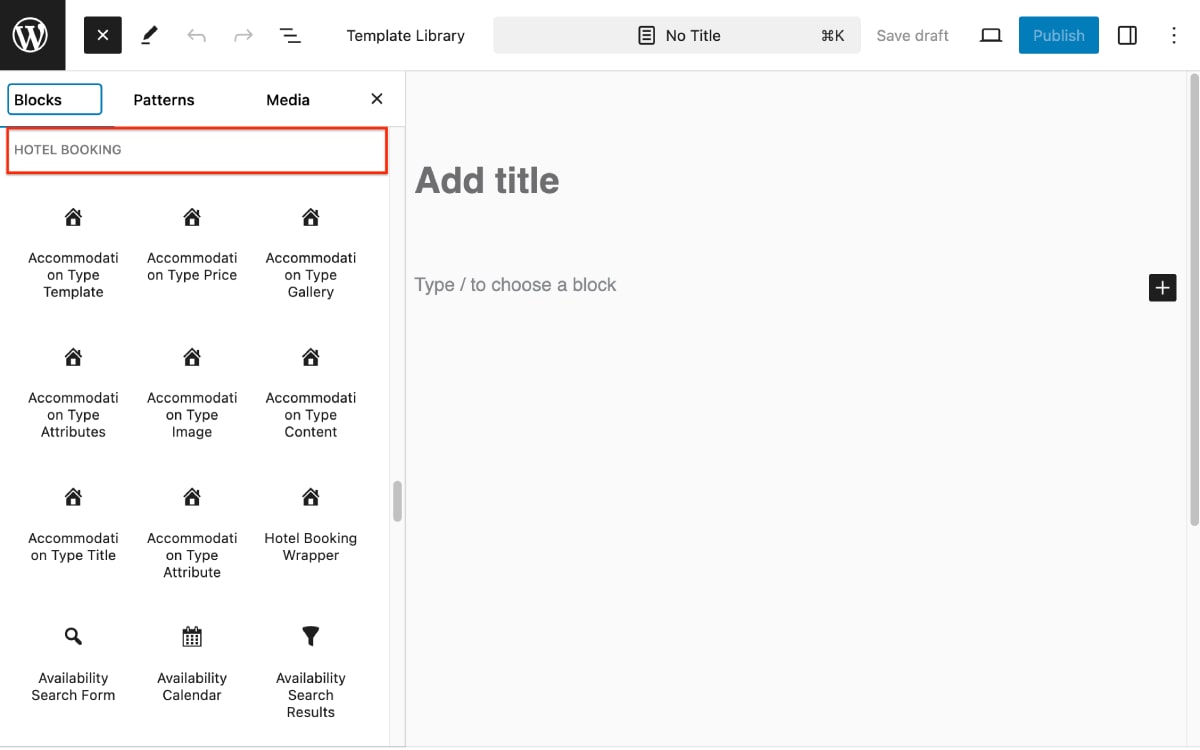The image size is (1200, 750).
Task: Click the WordPress logo icon
Action: [32, 35]
